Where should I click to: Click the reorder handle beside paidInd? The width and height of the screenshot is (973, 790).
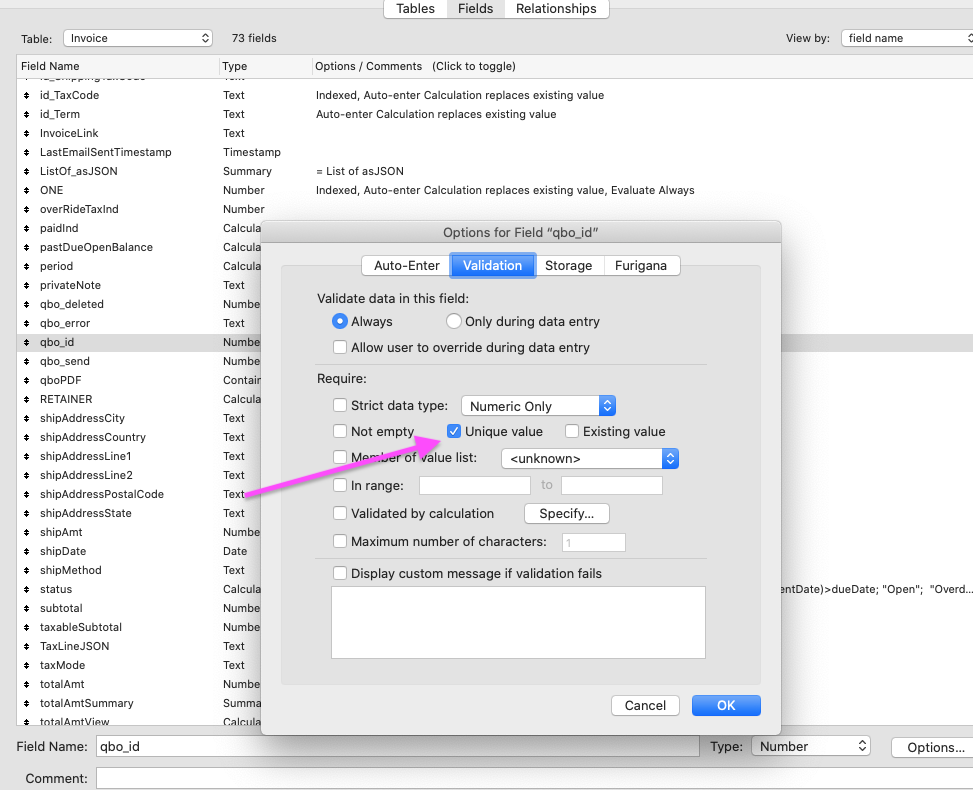pyautogui.click(x=27, y=228)
